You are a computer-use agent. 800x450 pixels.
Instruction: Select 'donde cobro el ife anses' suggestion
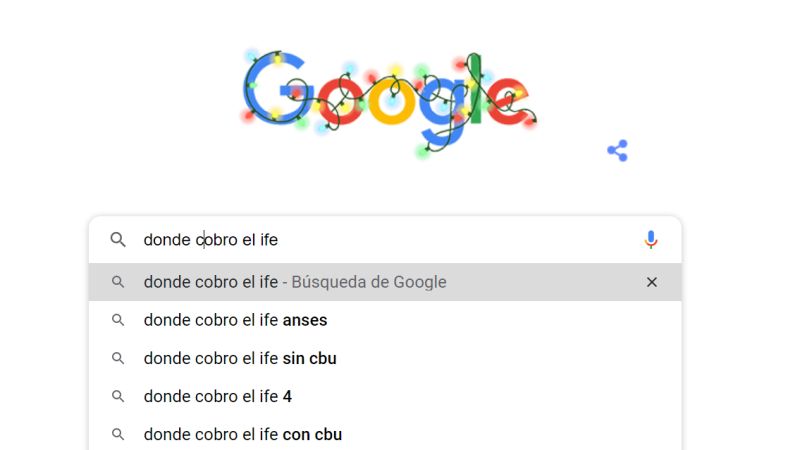tap(235, 320)
